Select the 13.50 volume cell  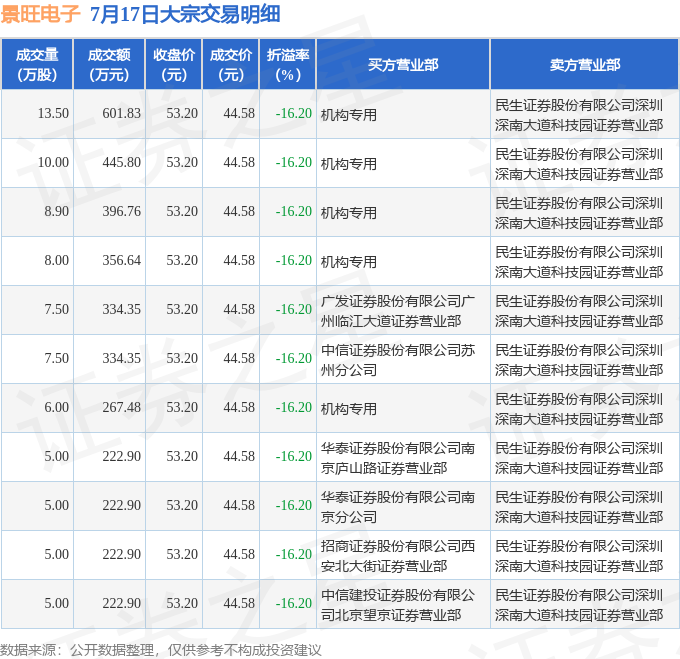click(x=53, y=114)
